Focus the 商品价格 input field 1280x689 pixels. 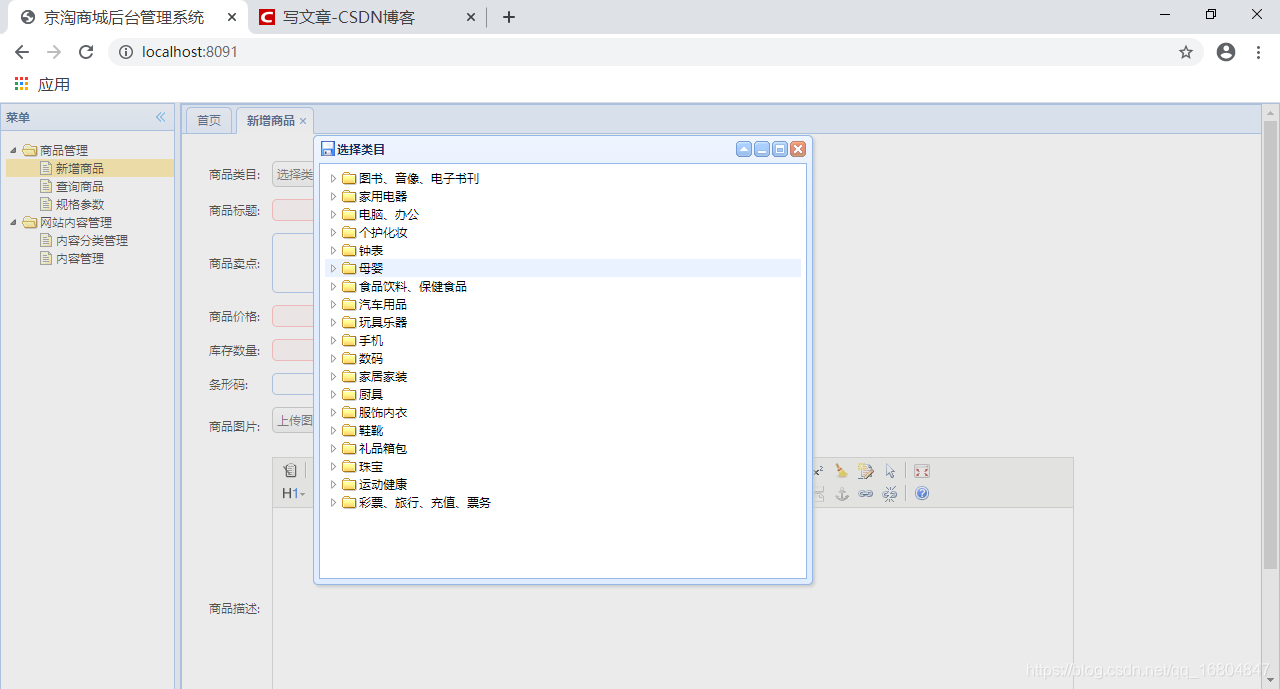[x=293, y=316]
